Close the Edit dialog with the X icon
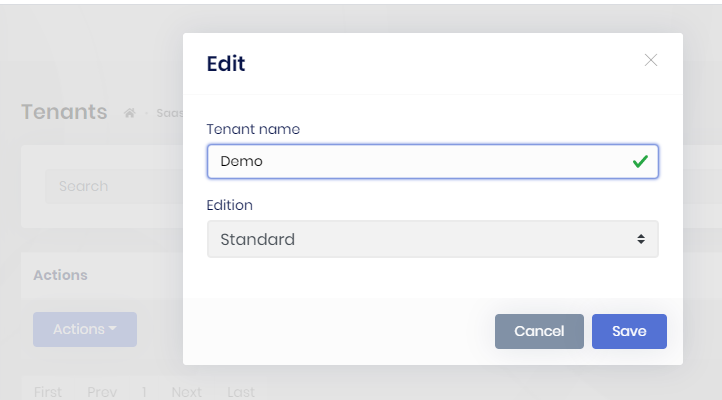Image resolution: width=722 pixels, height=400 pixels. (x=651, y=60)
